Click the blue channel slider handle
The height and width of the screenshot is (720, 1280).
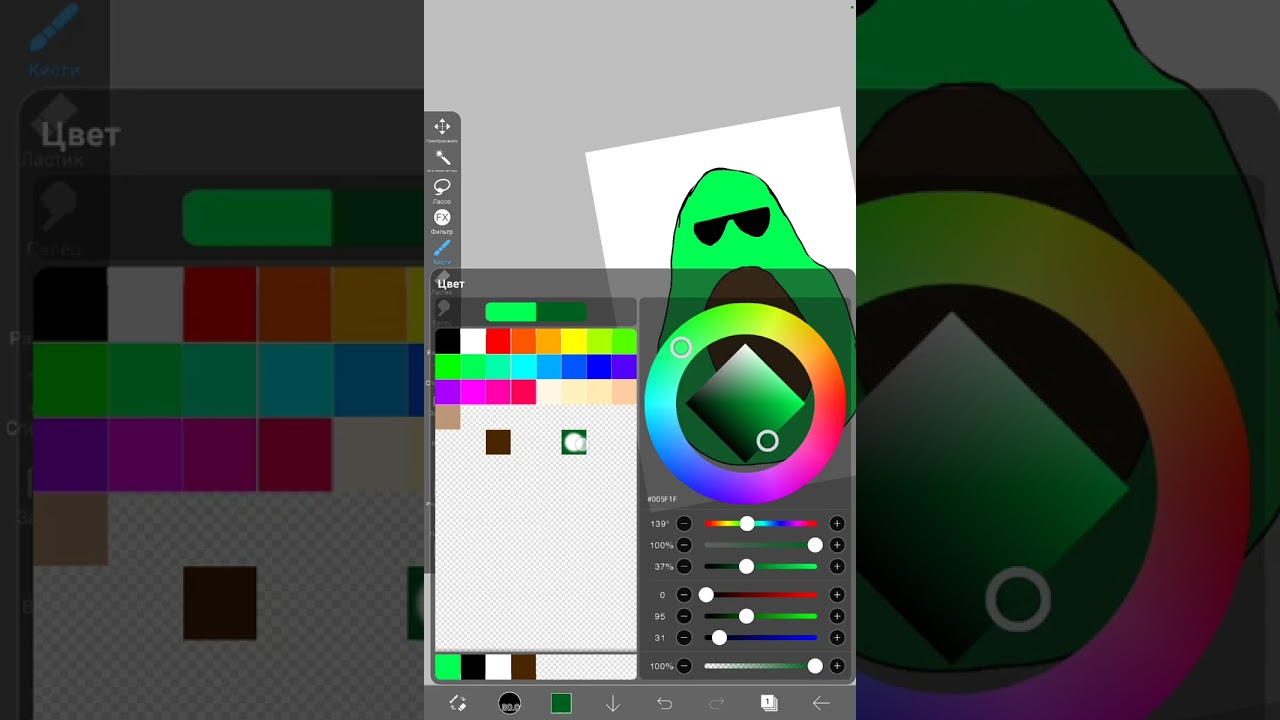click(719, 637)
